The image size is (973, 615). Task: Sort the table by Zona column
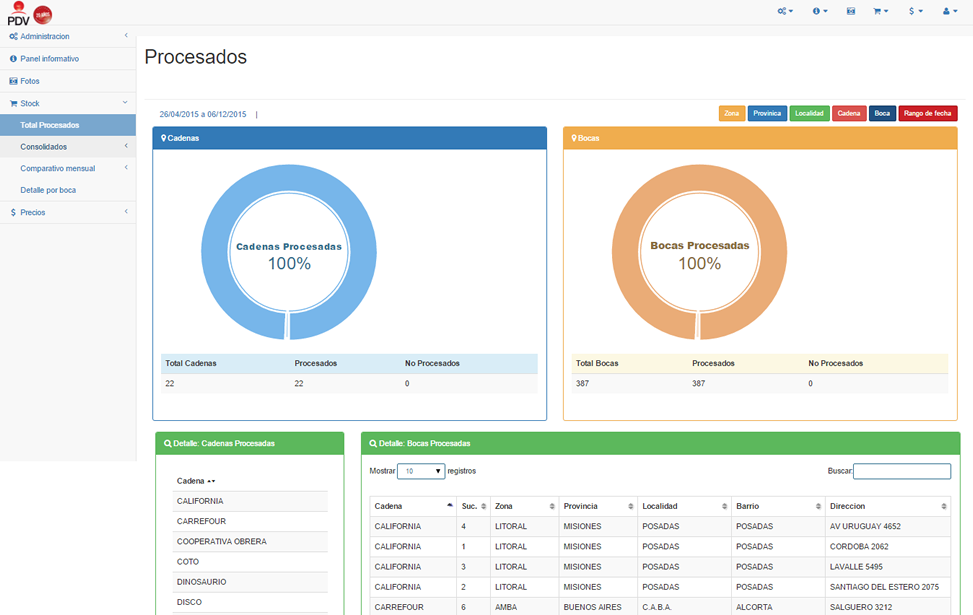pyautogui.click(x=524, y=506)
